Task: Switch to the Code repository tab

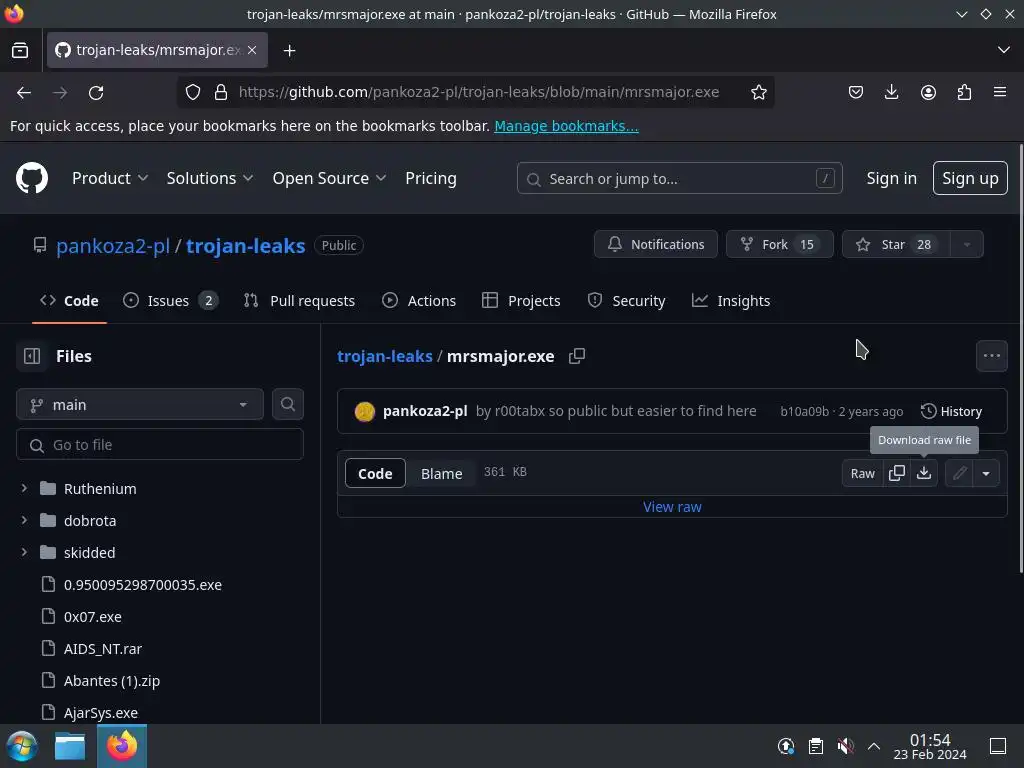Action: (69, 300)
